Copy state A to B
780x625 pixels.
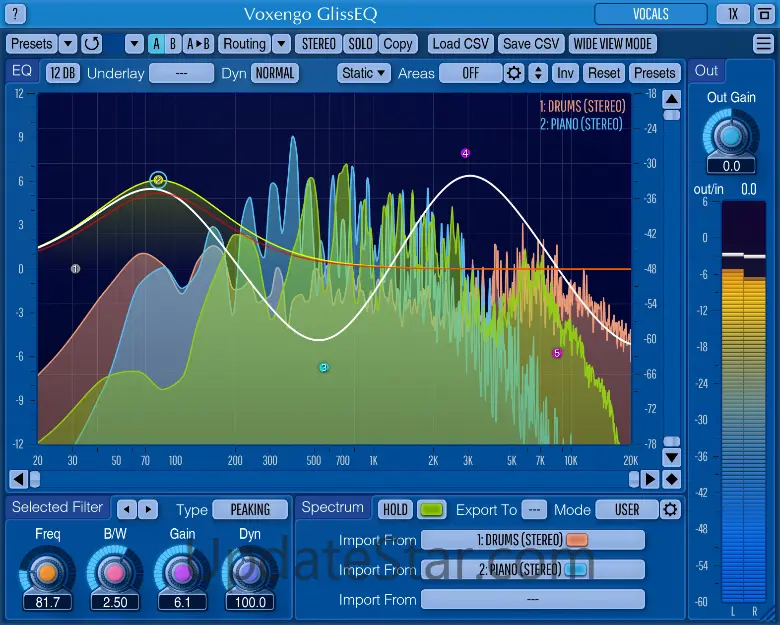(x=198, y=44)
